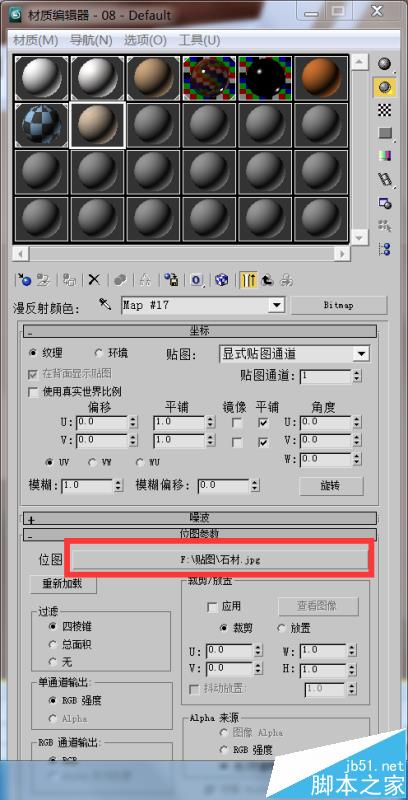Collapse the 坐标 rollout
The image size is (408, 800).
click(x=200, y=331)
